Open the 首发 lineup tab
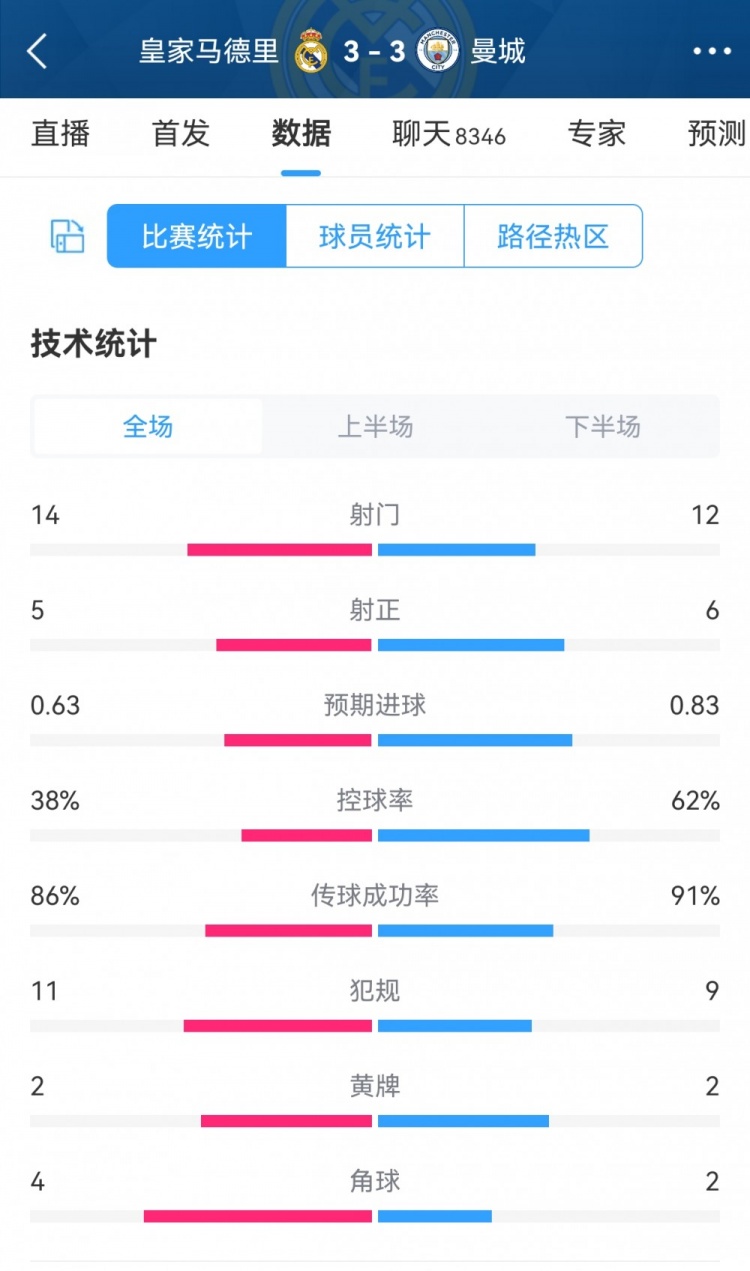This screenshot has width=750, height=1271. click(x=181, y=133)
